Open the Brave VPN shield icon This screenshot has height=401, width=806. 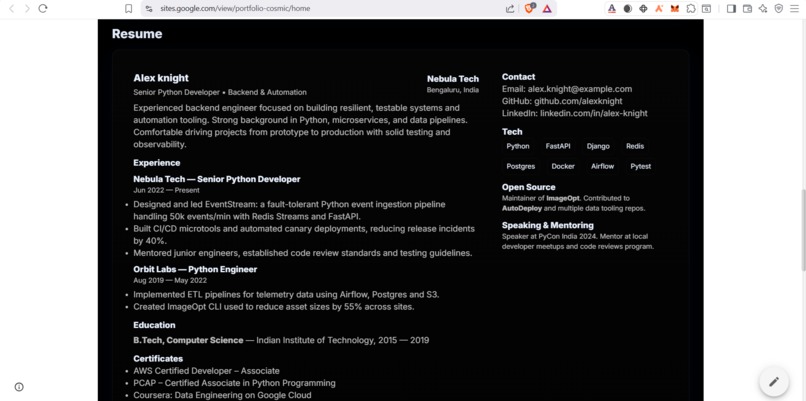[779, 9]
